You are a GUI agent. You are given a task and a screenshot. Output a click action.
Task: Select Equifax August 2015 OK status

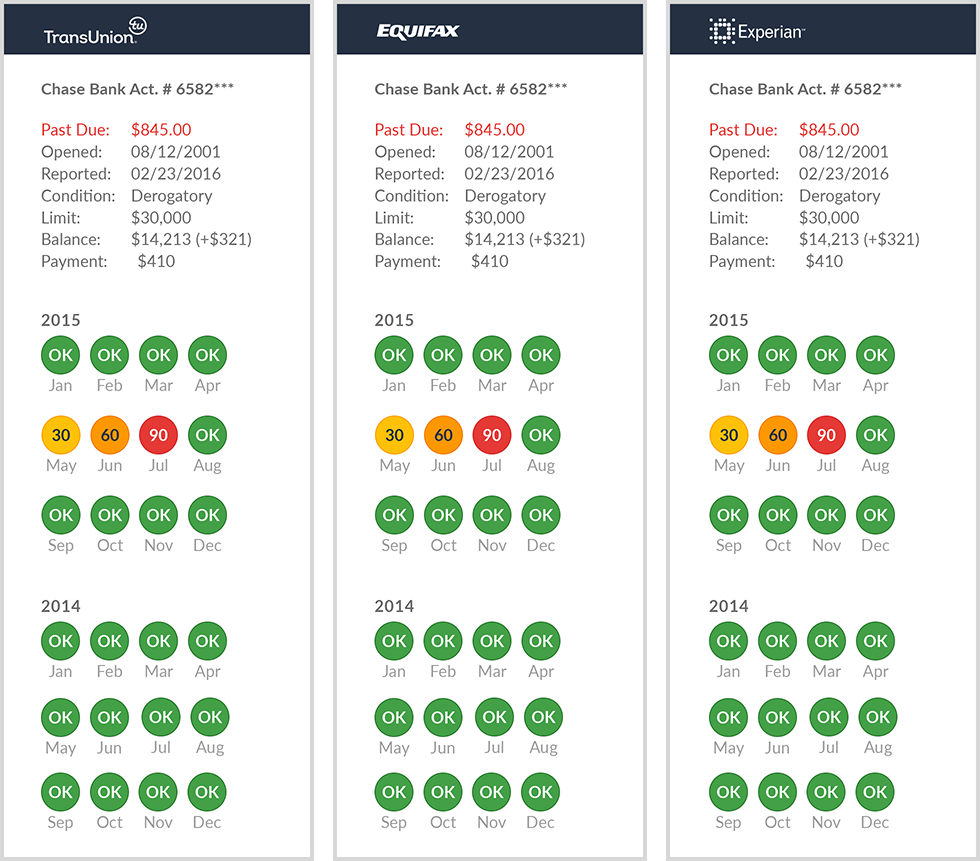tap(541, 436)
